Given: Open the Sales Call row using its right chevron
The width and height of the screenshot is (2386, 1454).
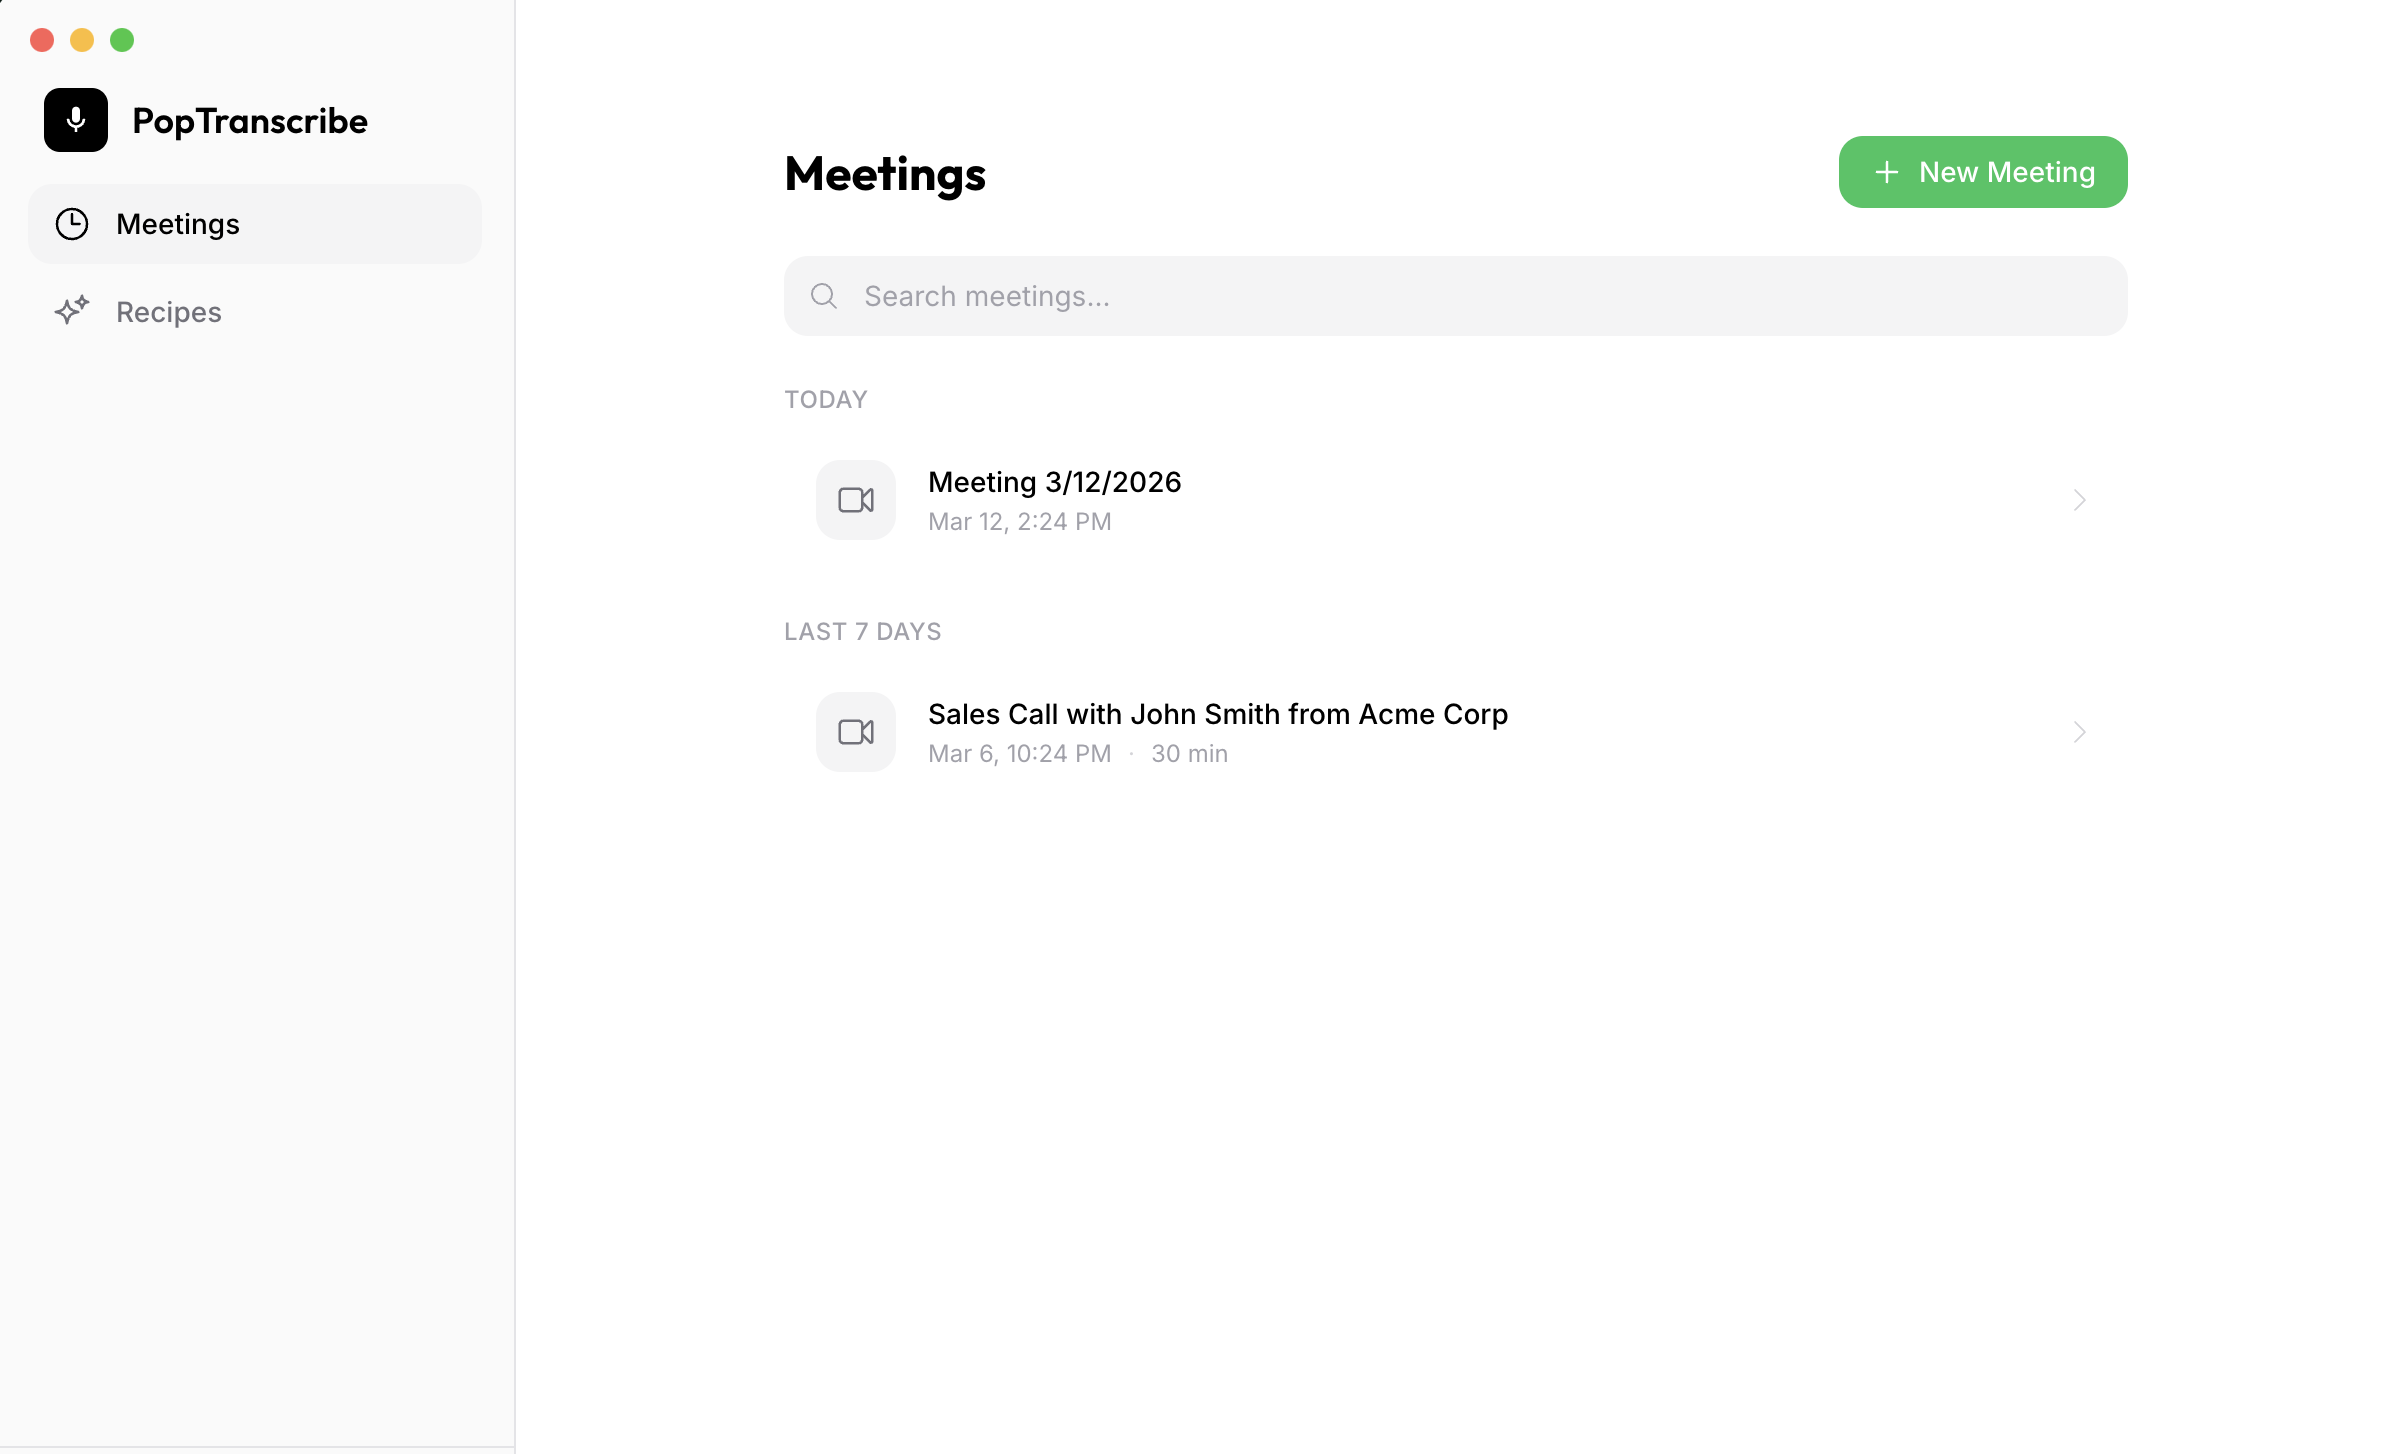Looking at the screenshot, I should [x=2080, y=732].
